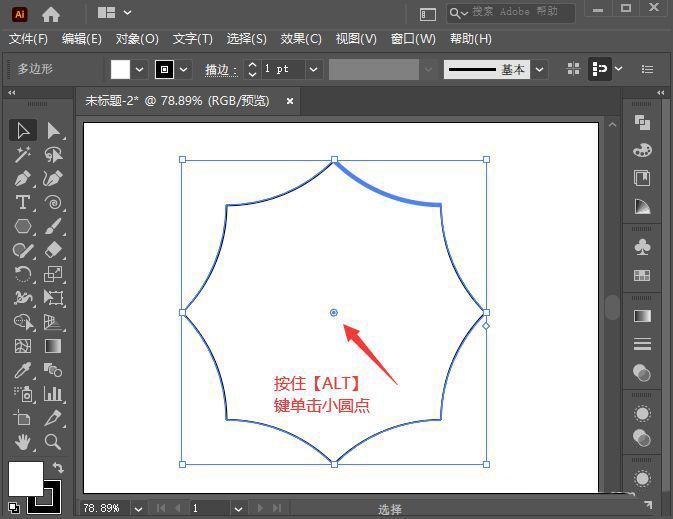The height and width of the screenshot is (519, 673).
Task: Select the Eraser tool
Action: click(53, 250)
